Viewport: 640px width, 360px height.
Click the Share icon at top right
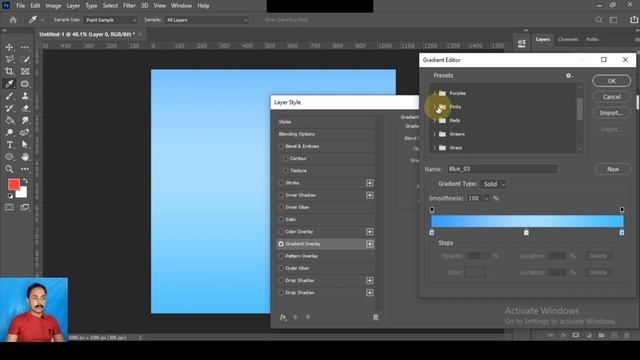coord(633,20)
